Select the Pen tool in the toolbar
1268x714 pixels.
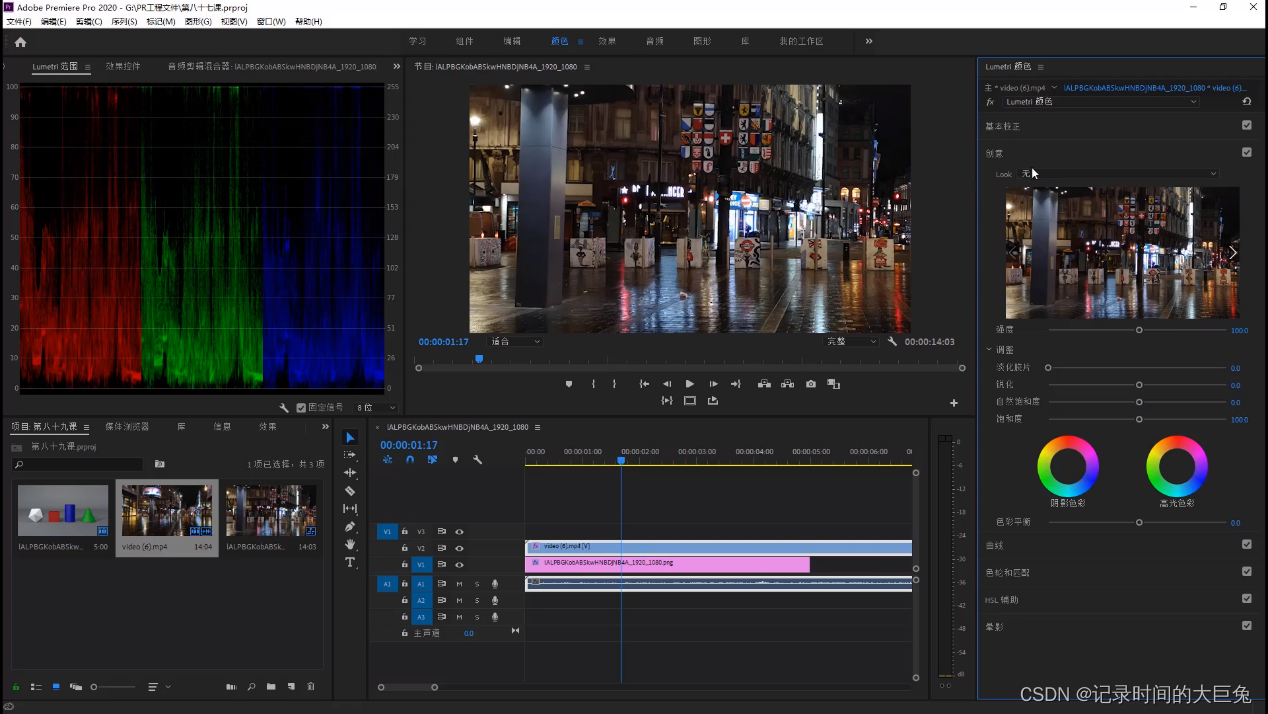coord(350,527)
